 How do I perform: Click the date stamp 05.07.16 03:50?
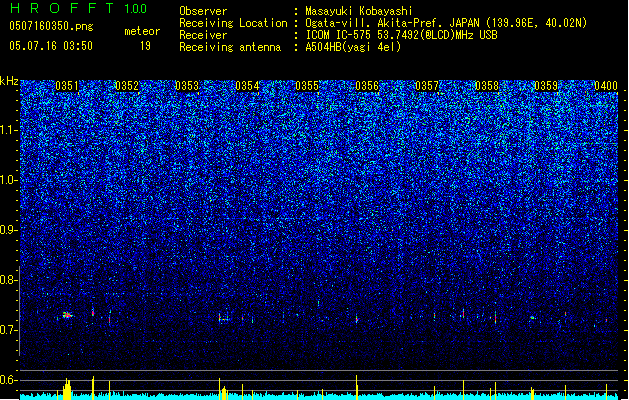pyautogui.click(x=51, y=45)
